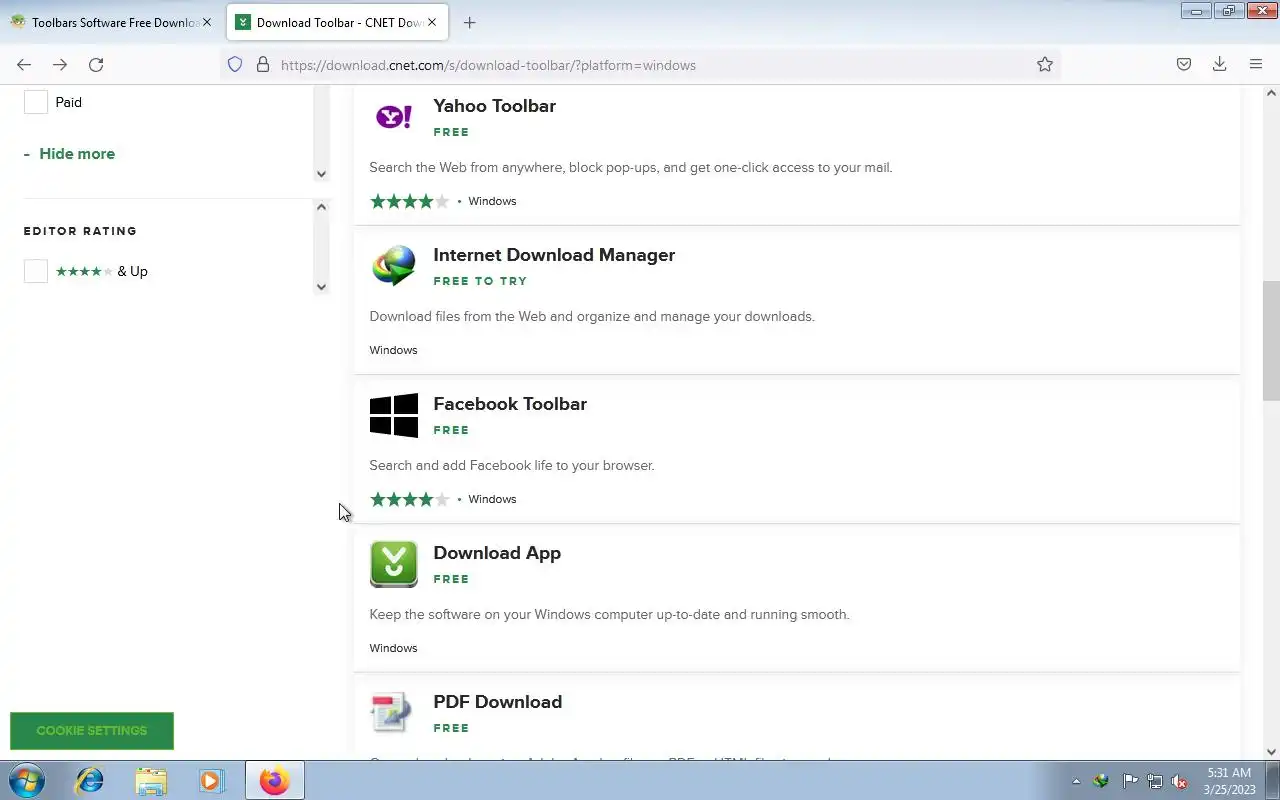The width and height of the screenshot is (1280, 800).
Task: Close the Toolbars Software Free Download tab
Action: click(207, 22)
